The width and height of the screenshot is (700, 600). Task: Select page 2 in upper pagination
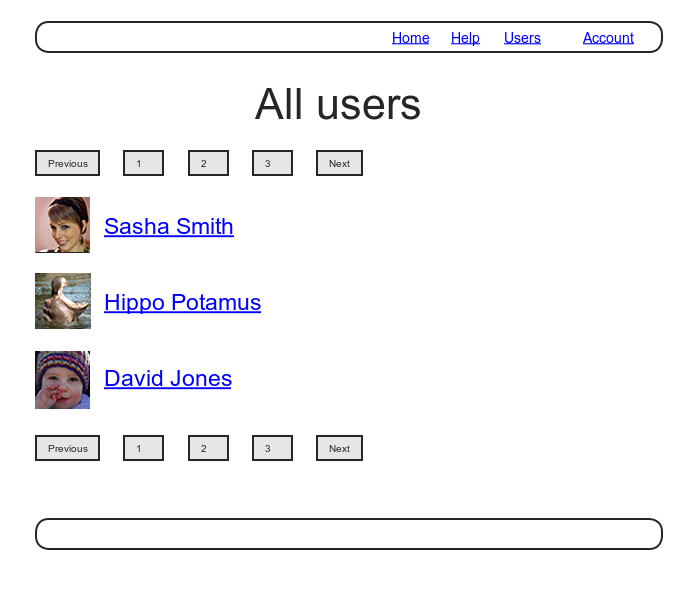pyautogui.click(x=208, y=163)
